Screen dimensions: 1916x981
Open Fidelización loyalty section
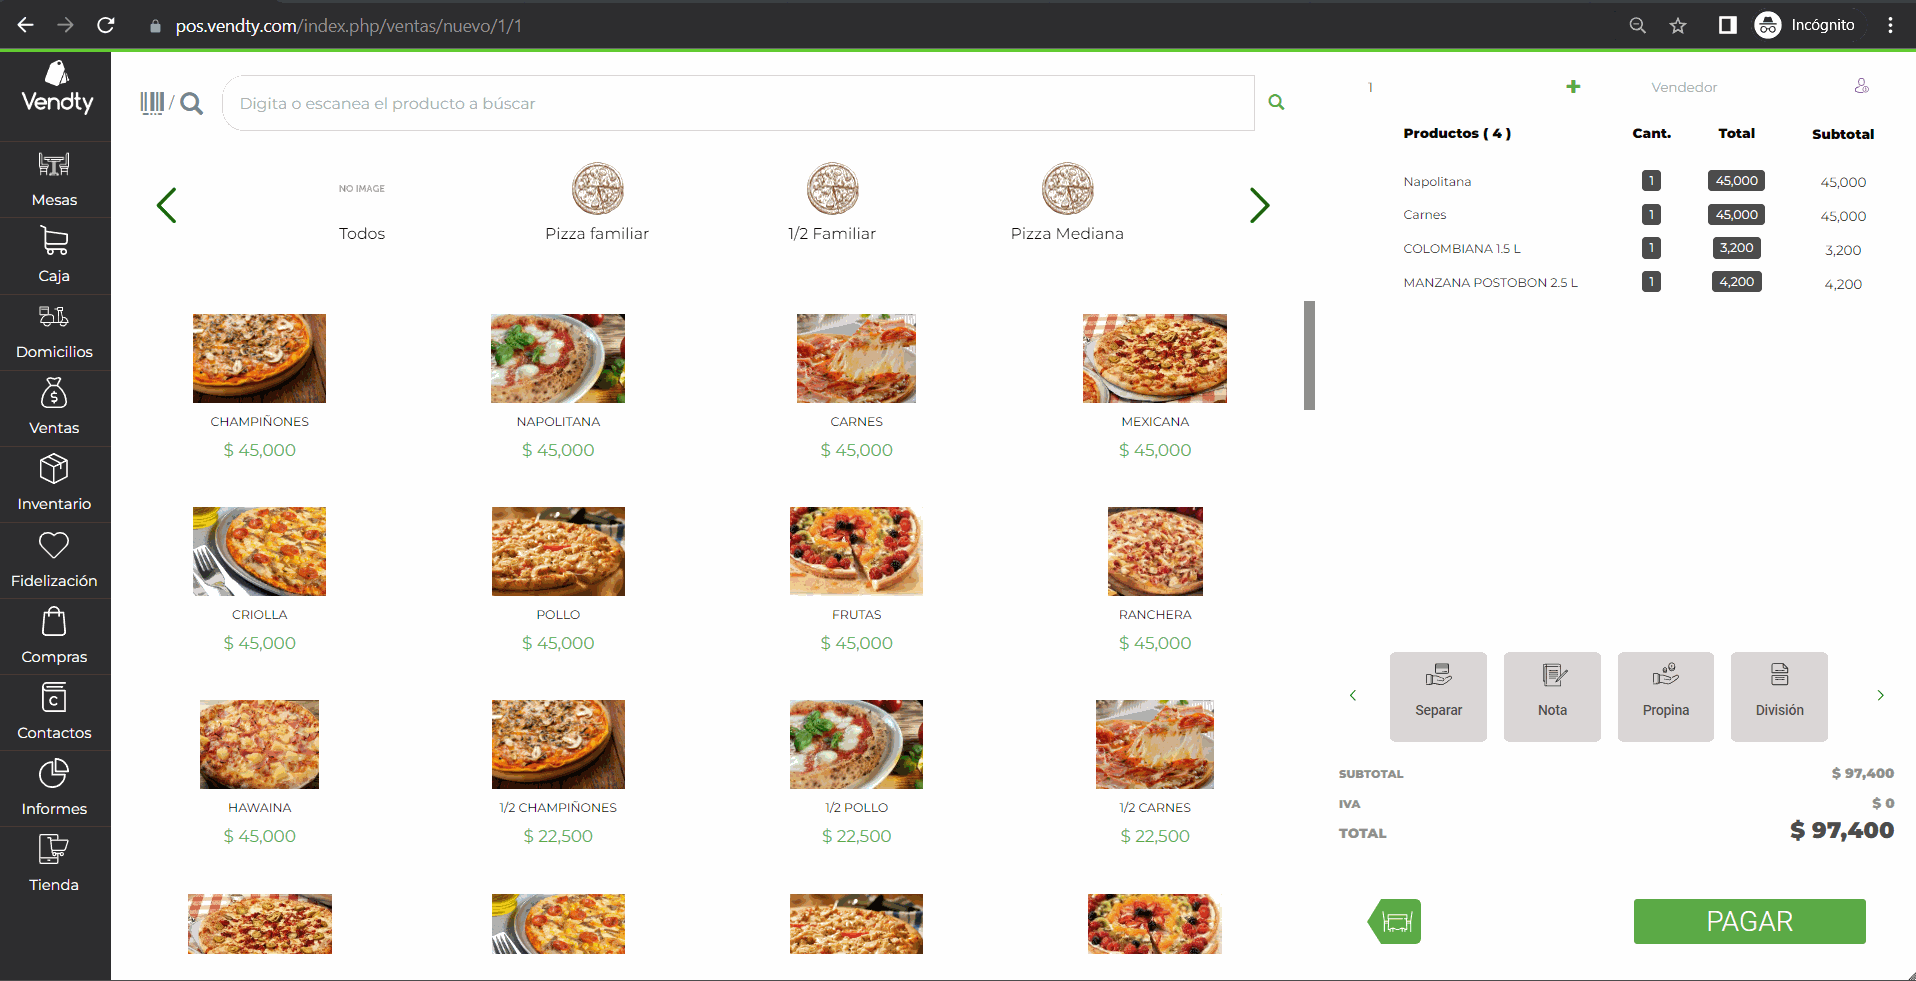click(x=54, y=561)
